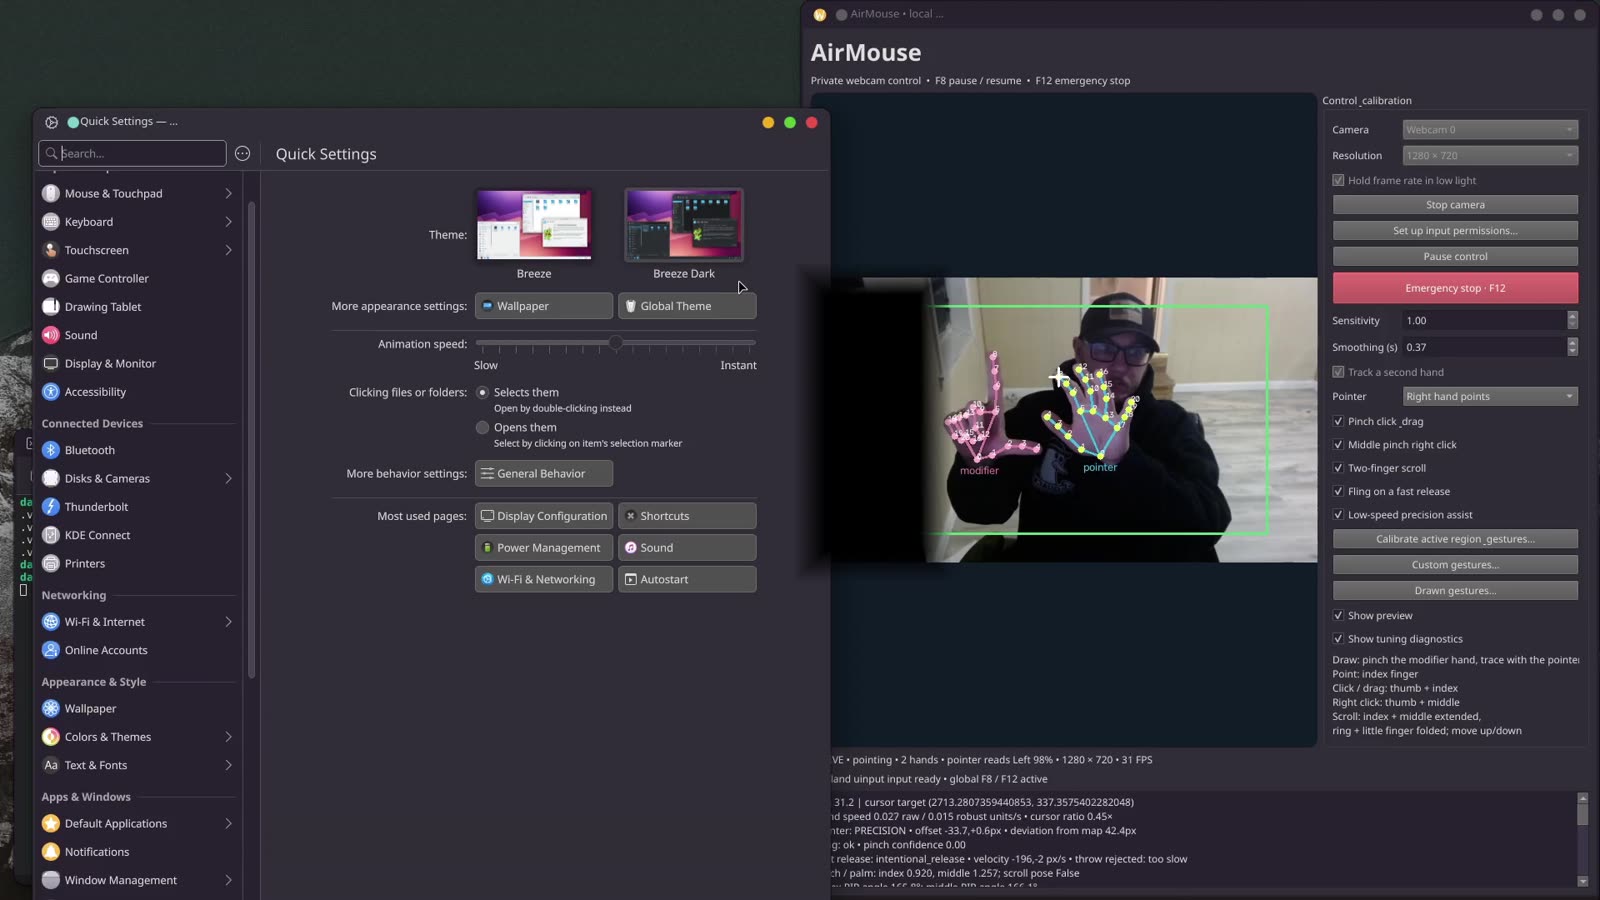Open the Display Configuration page button
Screen dimensions: 1600x900
click(x=544, y=516)
